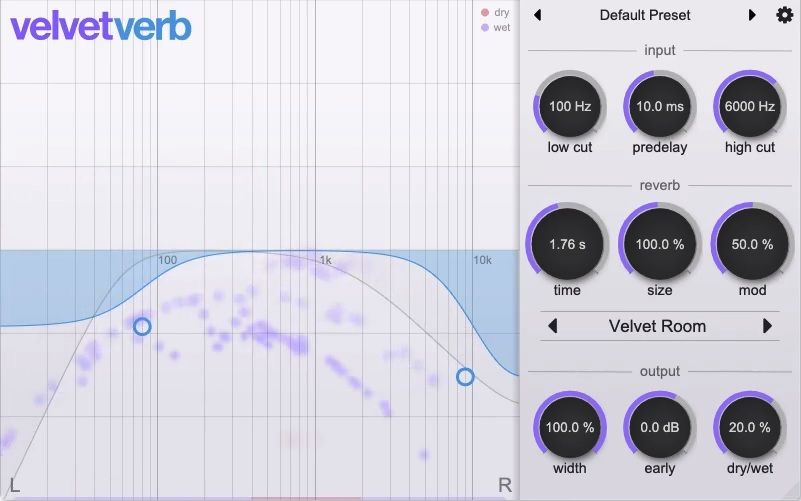
Task: Open the Default Preset name menu
Action: point(645,15)
